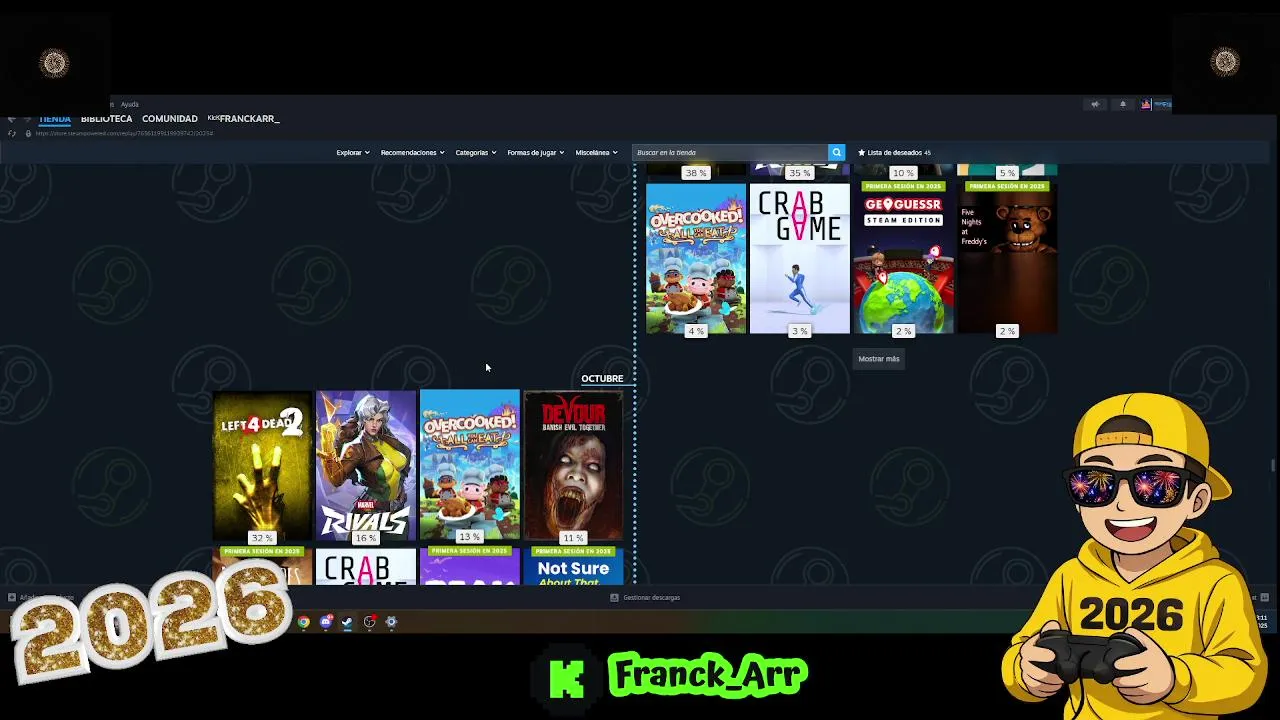Click the 4 % label under Overcooked
This screenshot has width=1280, height=720.
696,331
